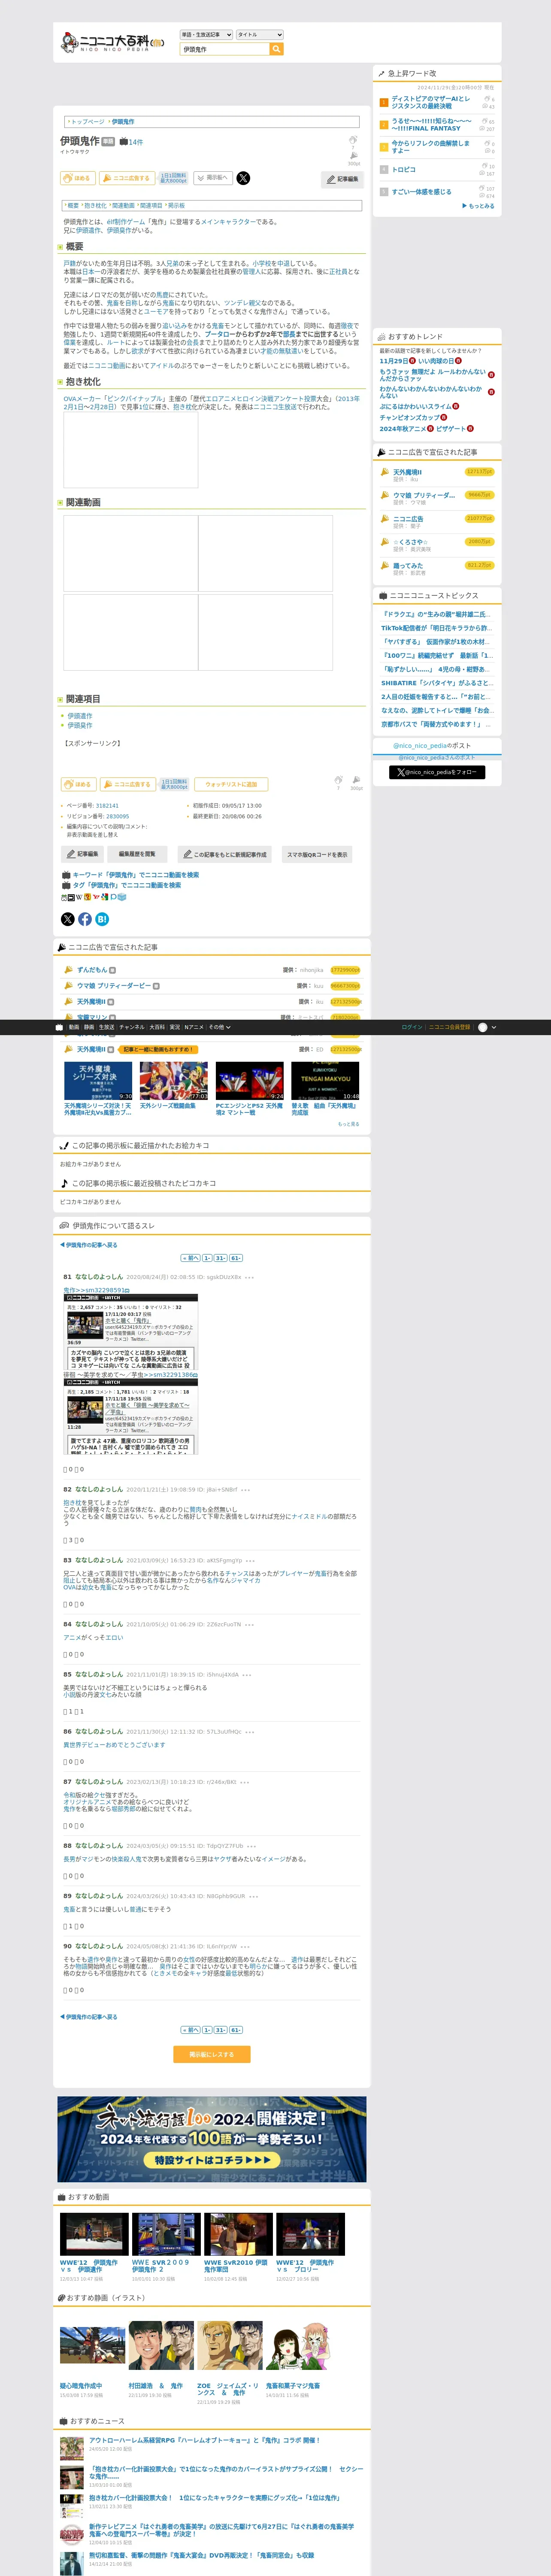Open the 11月29日 trend link
Image resolution: width=551 pixels, height=2576 pixels.
coord(393,361)
